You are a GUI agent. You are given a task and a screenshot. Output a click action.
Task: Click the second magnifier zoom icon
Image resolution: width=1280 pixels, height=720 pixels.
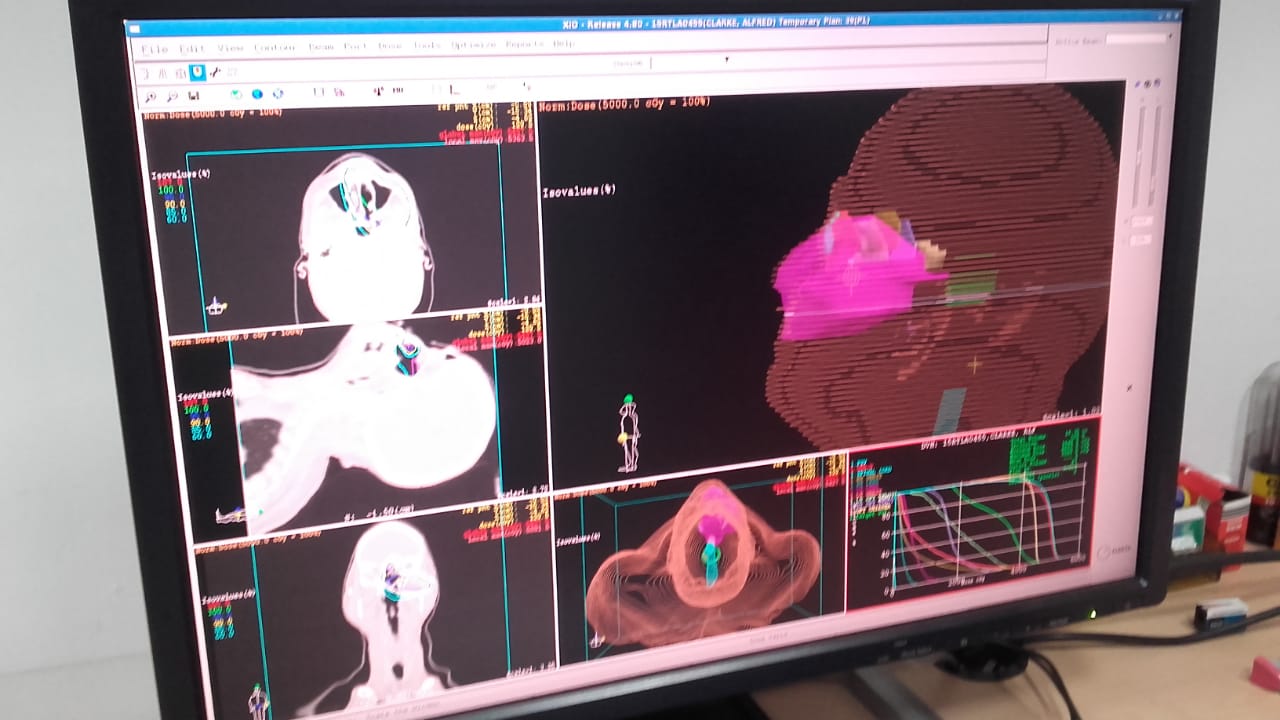coord(172,97)
